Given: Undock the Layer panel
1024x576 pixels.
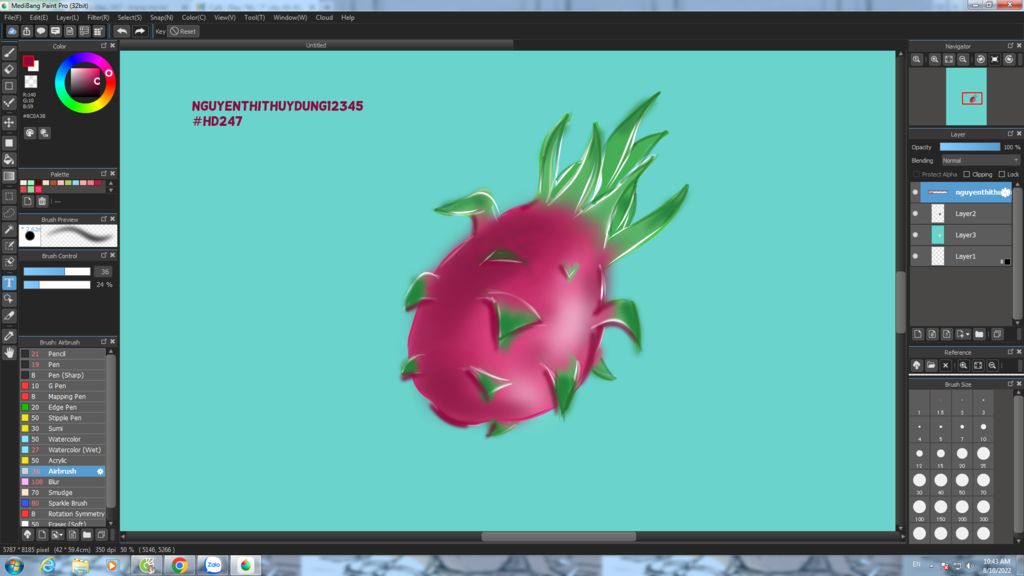Looking at the screenshot, I should click(x=1010, y=134).
